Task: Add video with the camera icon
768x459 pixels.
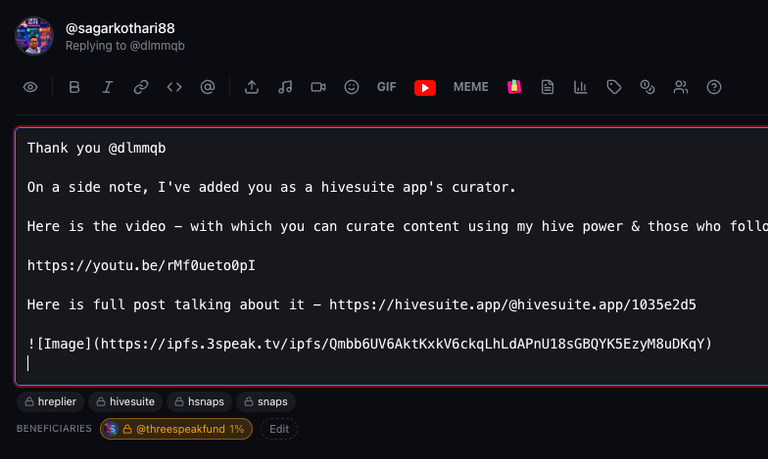Action: point(318,87)
